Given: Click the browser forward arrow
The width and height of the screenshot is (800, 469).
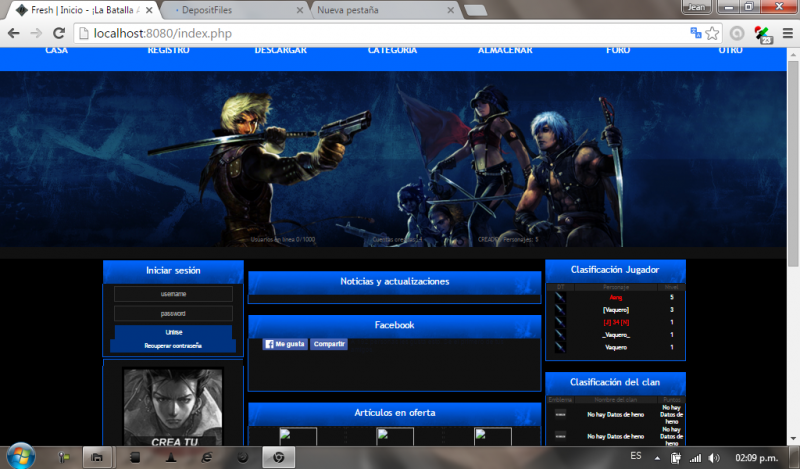Looking at the screenshot, I should [36, 34].
